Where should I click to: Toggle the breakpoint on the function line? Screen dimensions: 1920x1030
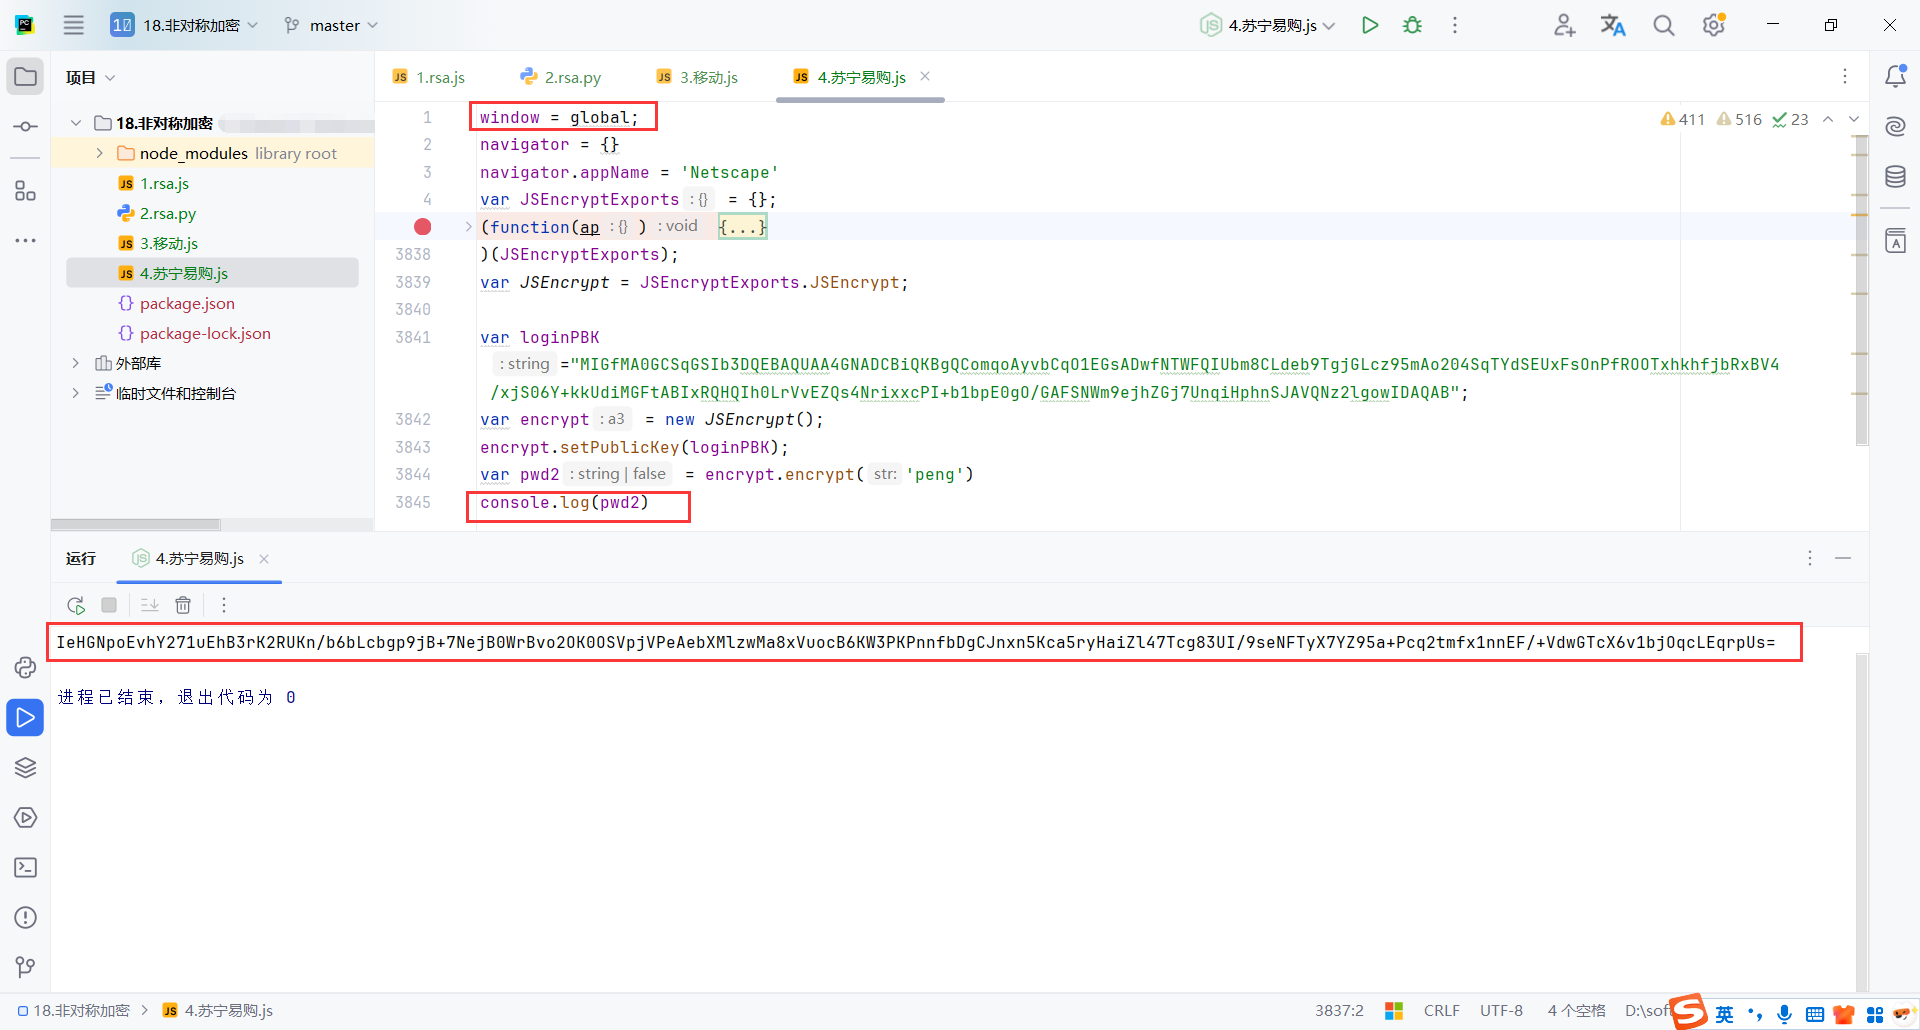(x=423, y=227)
